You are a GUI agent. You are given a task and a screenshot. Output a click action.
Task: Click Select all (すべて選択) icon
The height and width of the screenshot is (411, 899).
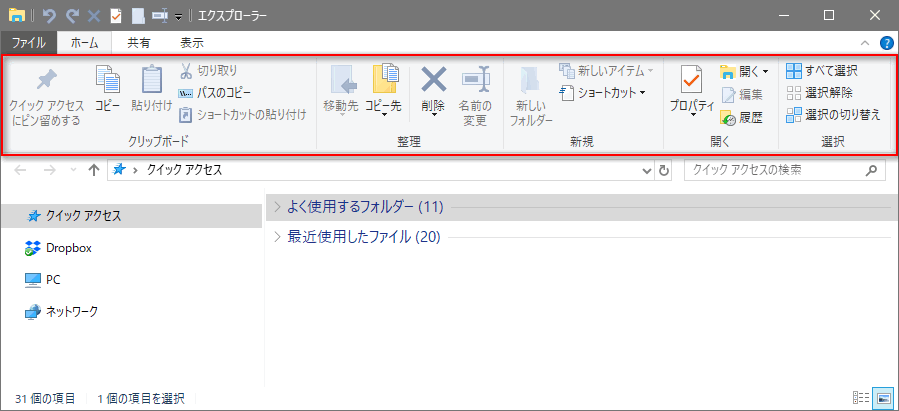793,71
